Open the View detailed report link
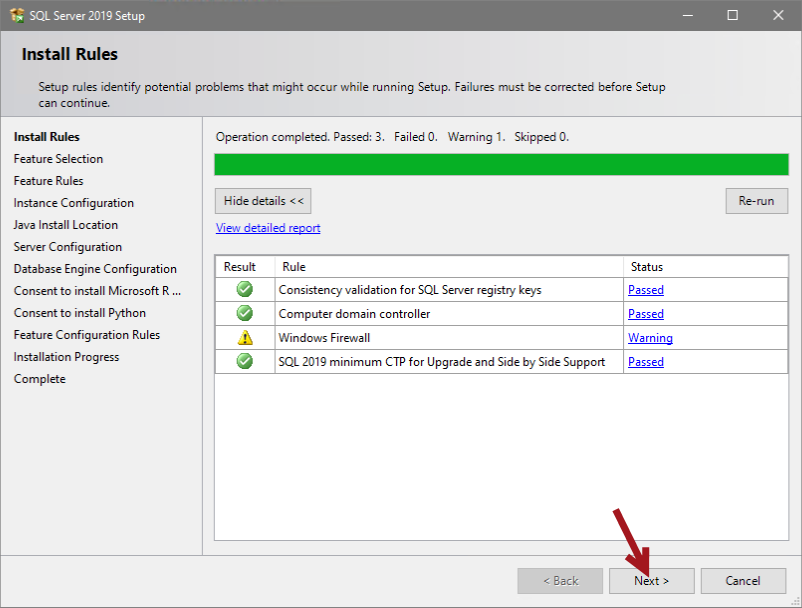The image size is (802, 608). [x=268, y=228]
